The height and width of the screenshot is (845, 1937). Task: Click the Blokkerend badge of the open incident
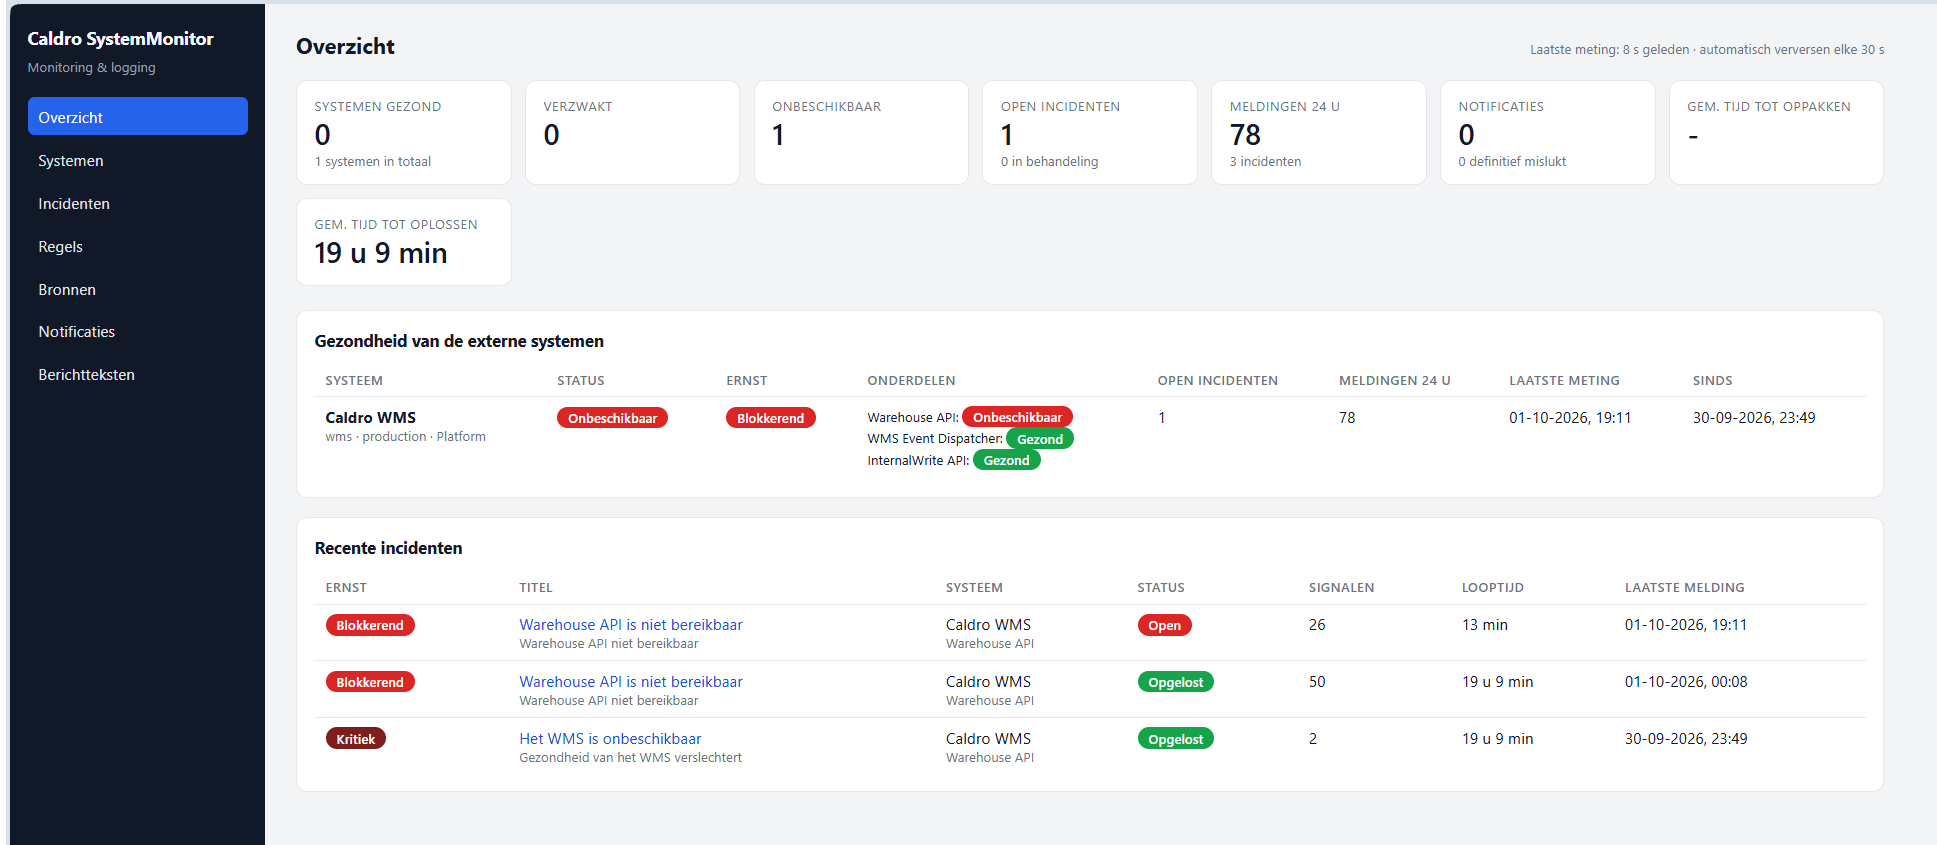point(370,625)
